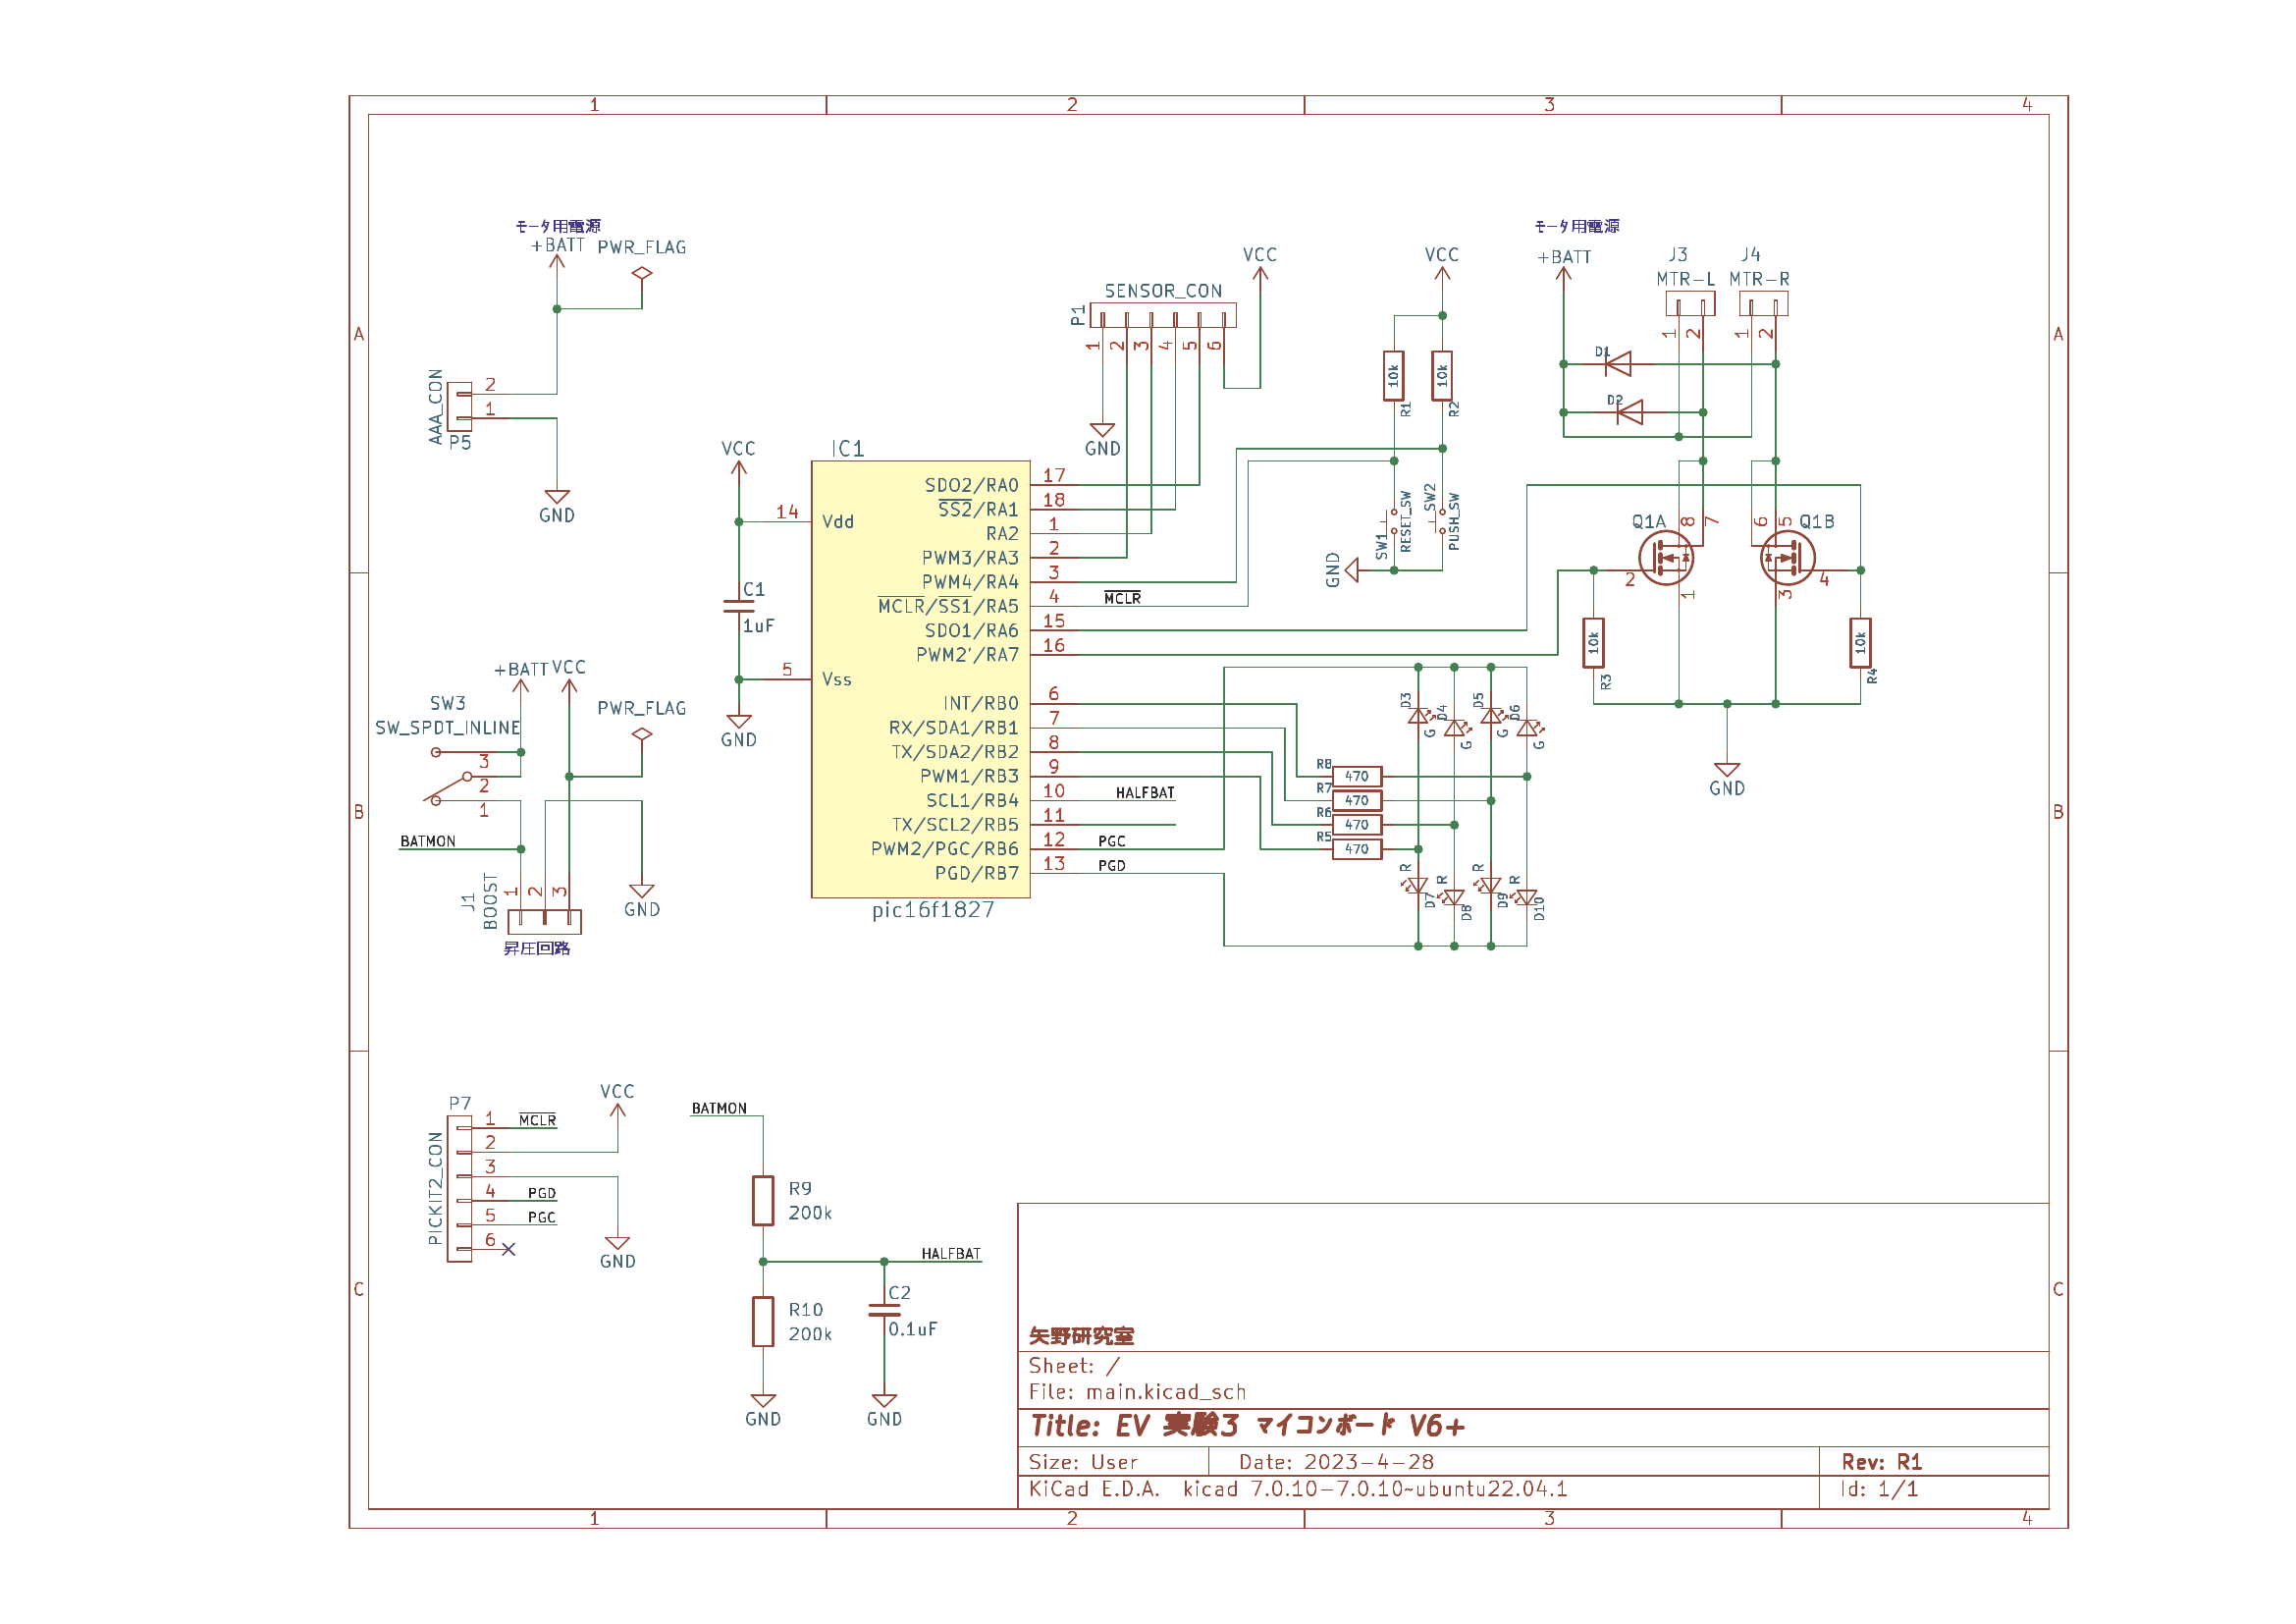Click the J3 MTR-L connector
Screen dimensions: 2296x1624
point(1690,303)
